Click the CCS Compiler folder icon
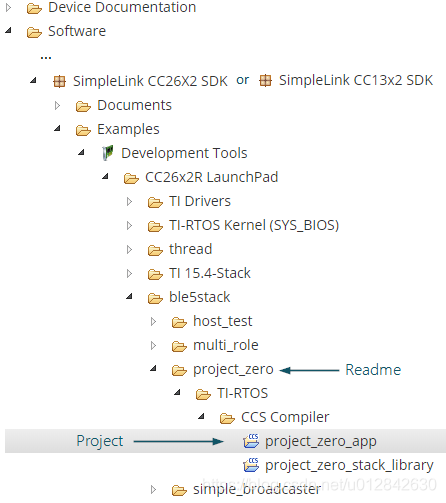 coord(227,418)
